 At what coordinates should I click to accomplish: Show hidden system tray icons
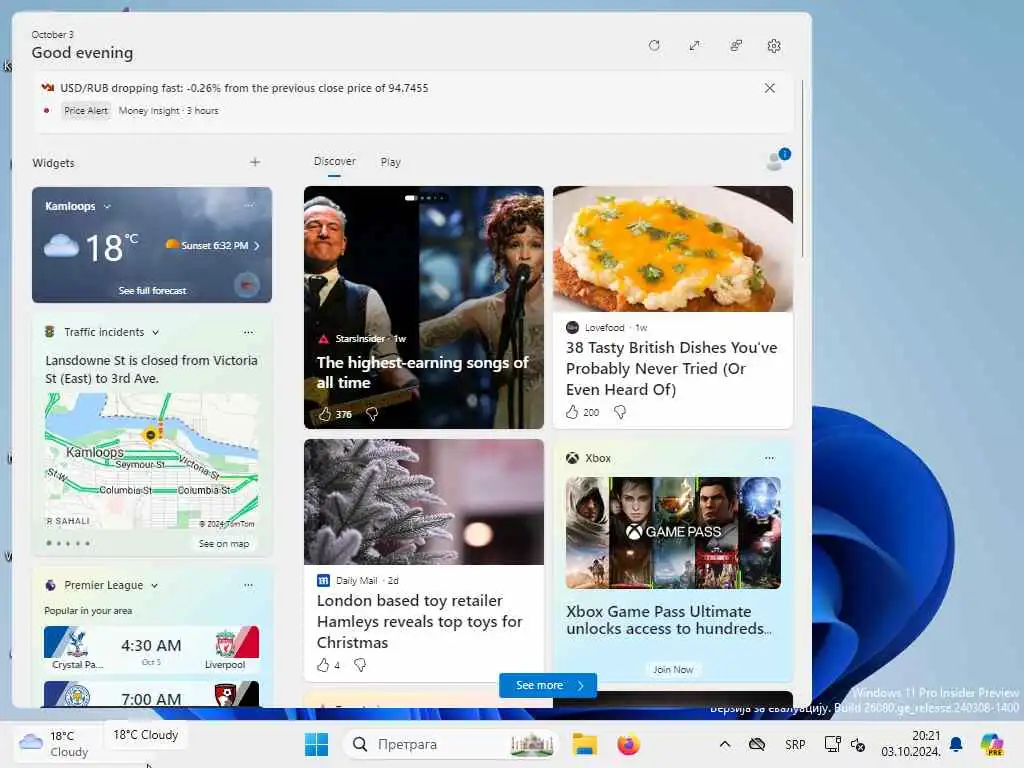[x=724, y=744]
